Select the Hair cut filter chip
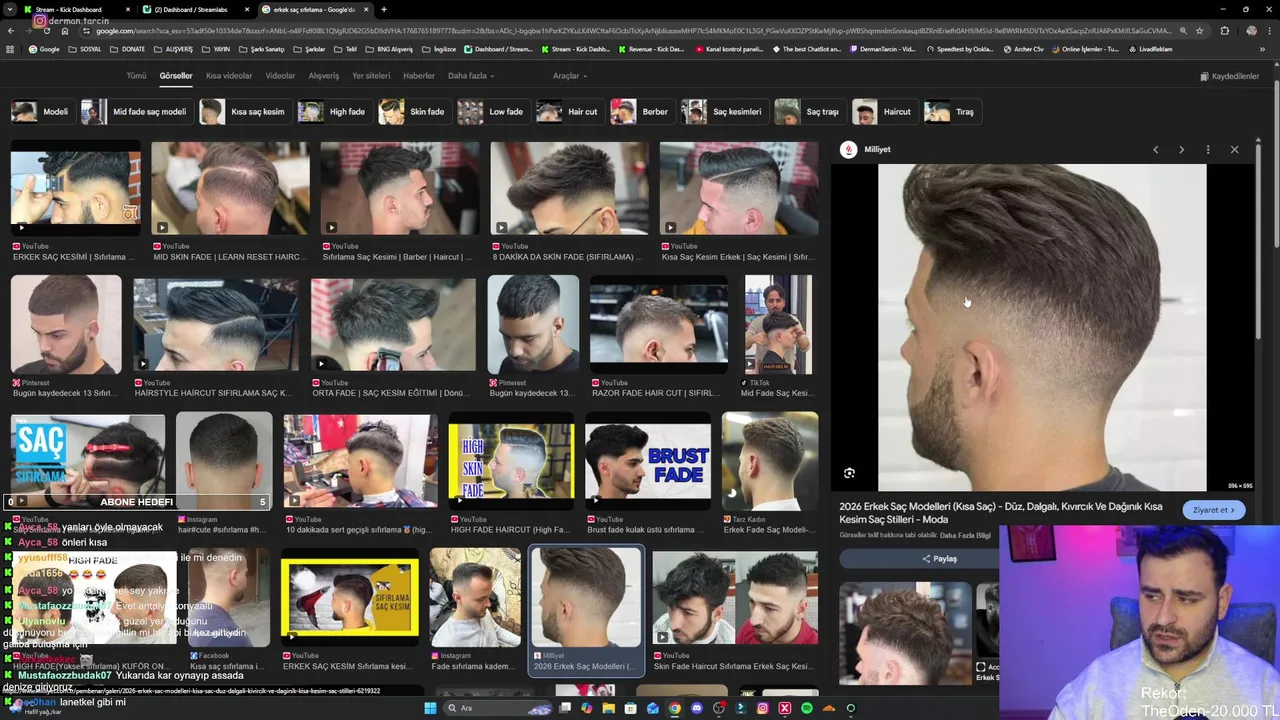The image size is (1280, 720). click(x=568, y=112)
